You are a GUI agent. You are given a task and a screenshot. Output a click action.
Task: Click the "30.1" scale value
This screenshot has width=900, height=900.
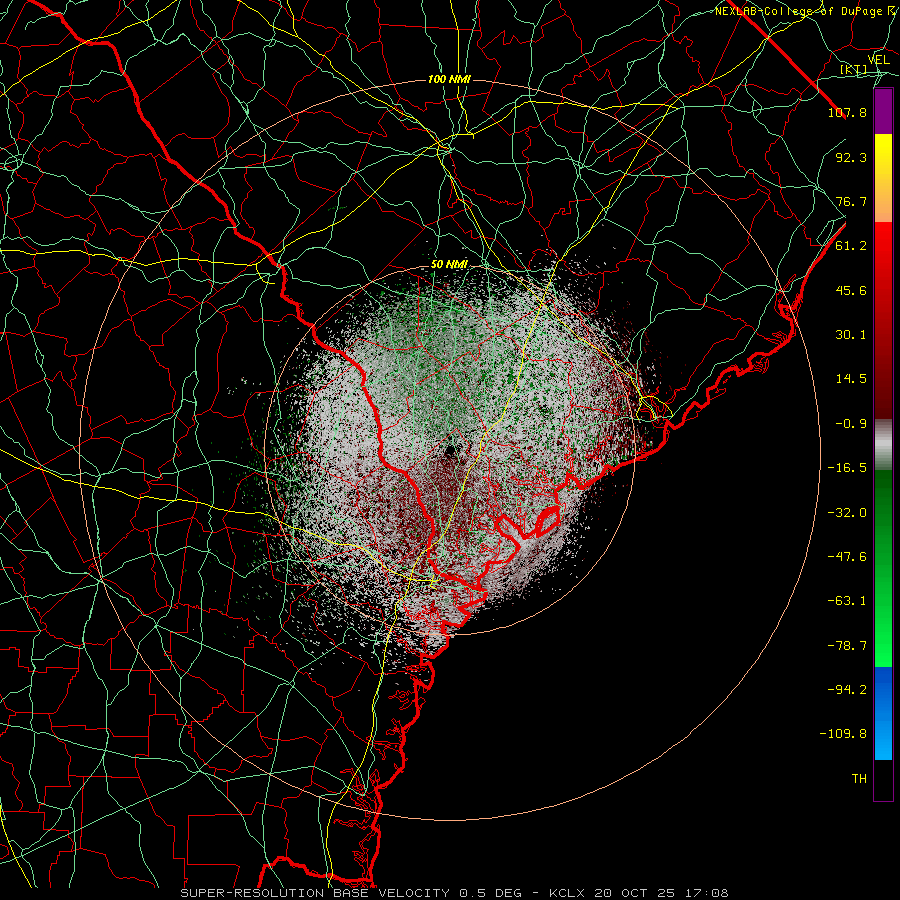(851, 335)
